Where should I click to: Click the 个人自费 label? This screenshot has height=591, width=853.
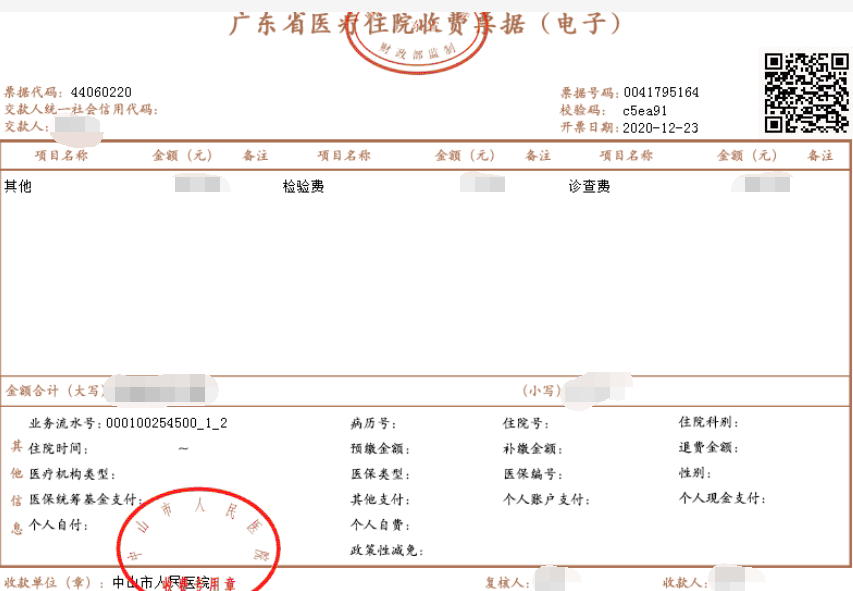click(x=380, y=525)
